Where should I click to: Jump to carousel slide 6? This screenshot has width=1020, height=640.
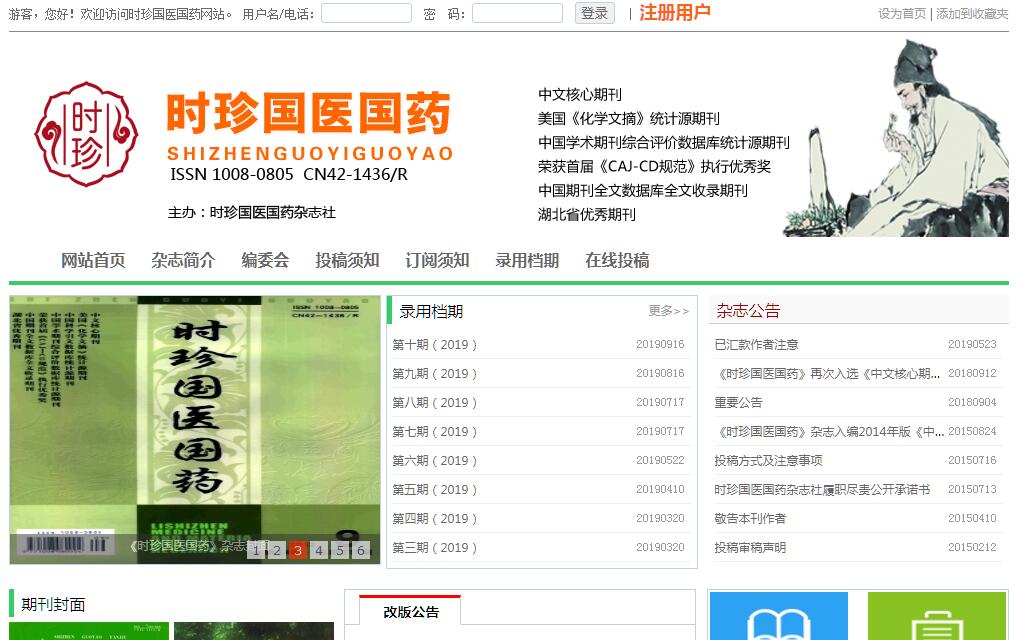pyautogui.click(x=361, y=550)
